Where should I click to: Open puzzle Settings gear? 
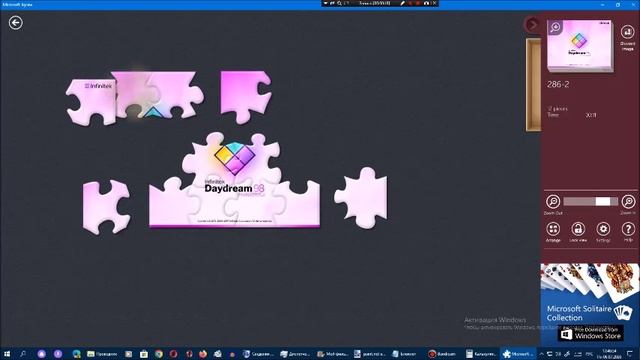[x=603, y=232]
